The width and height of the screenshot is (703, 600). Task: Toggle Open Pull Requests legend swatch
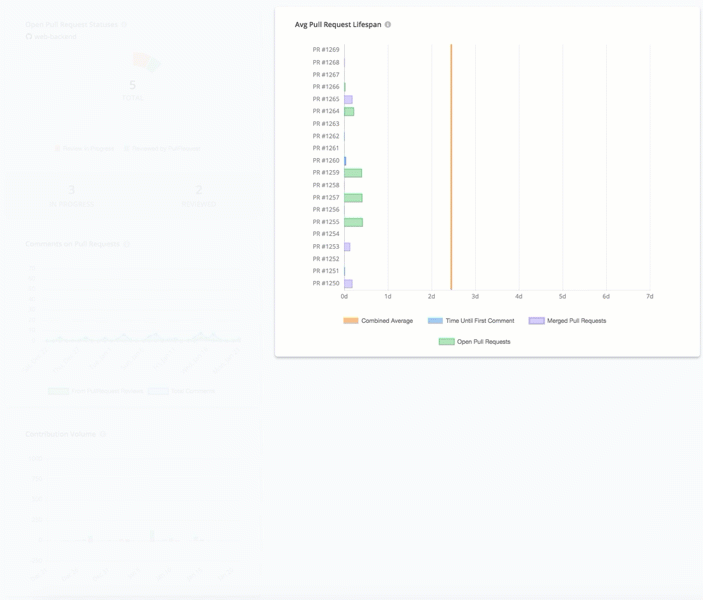447,342
